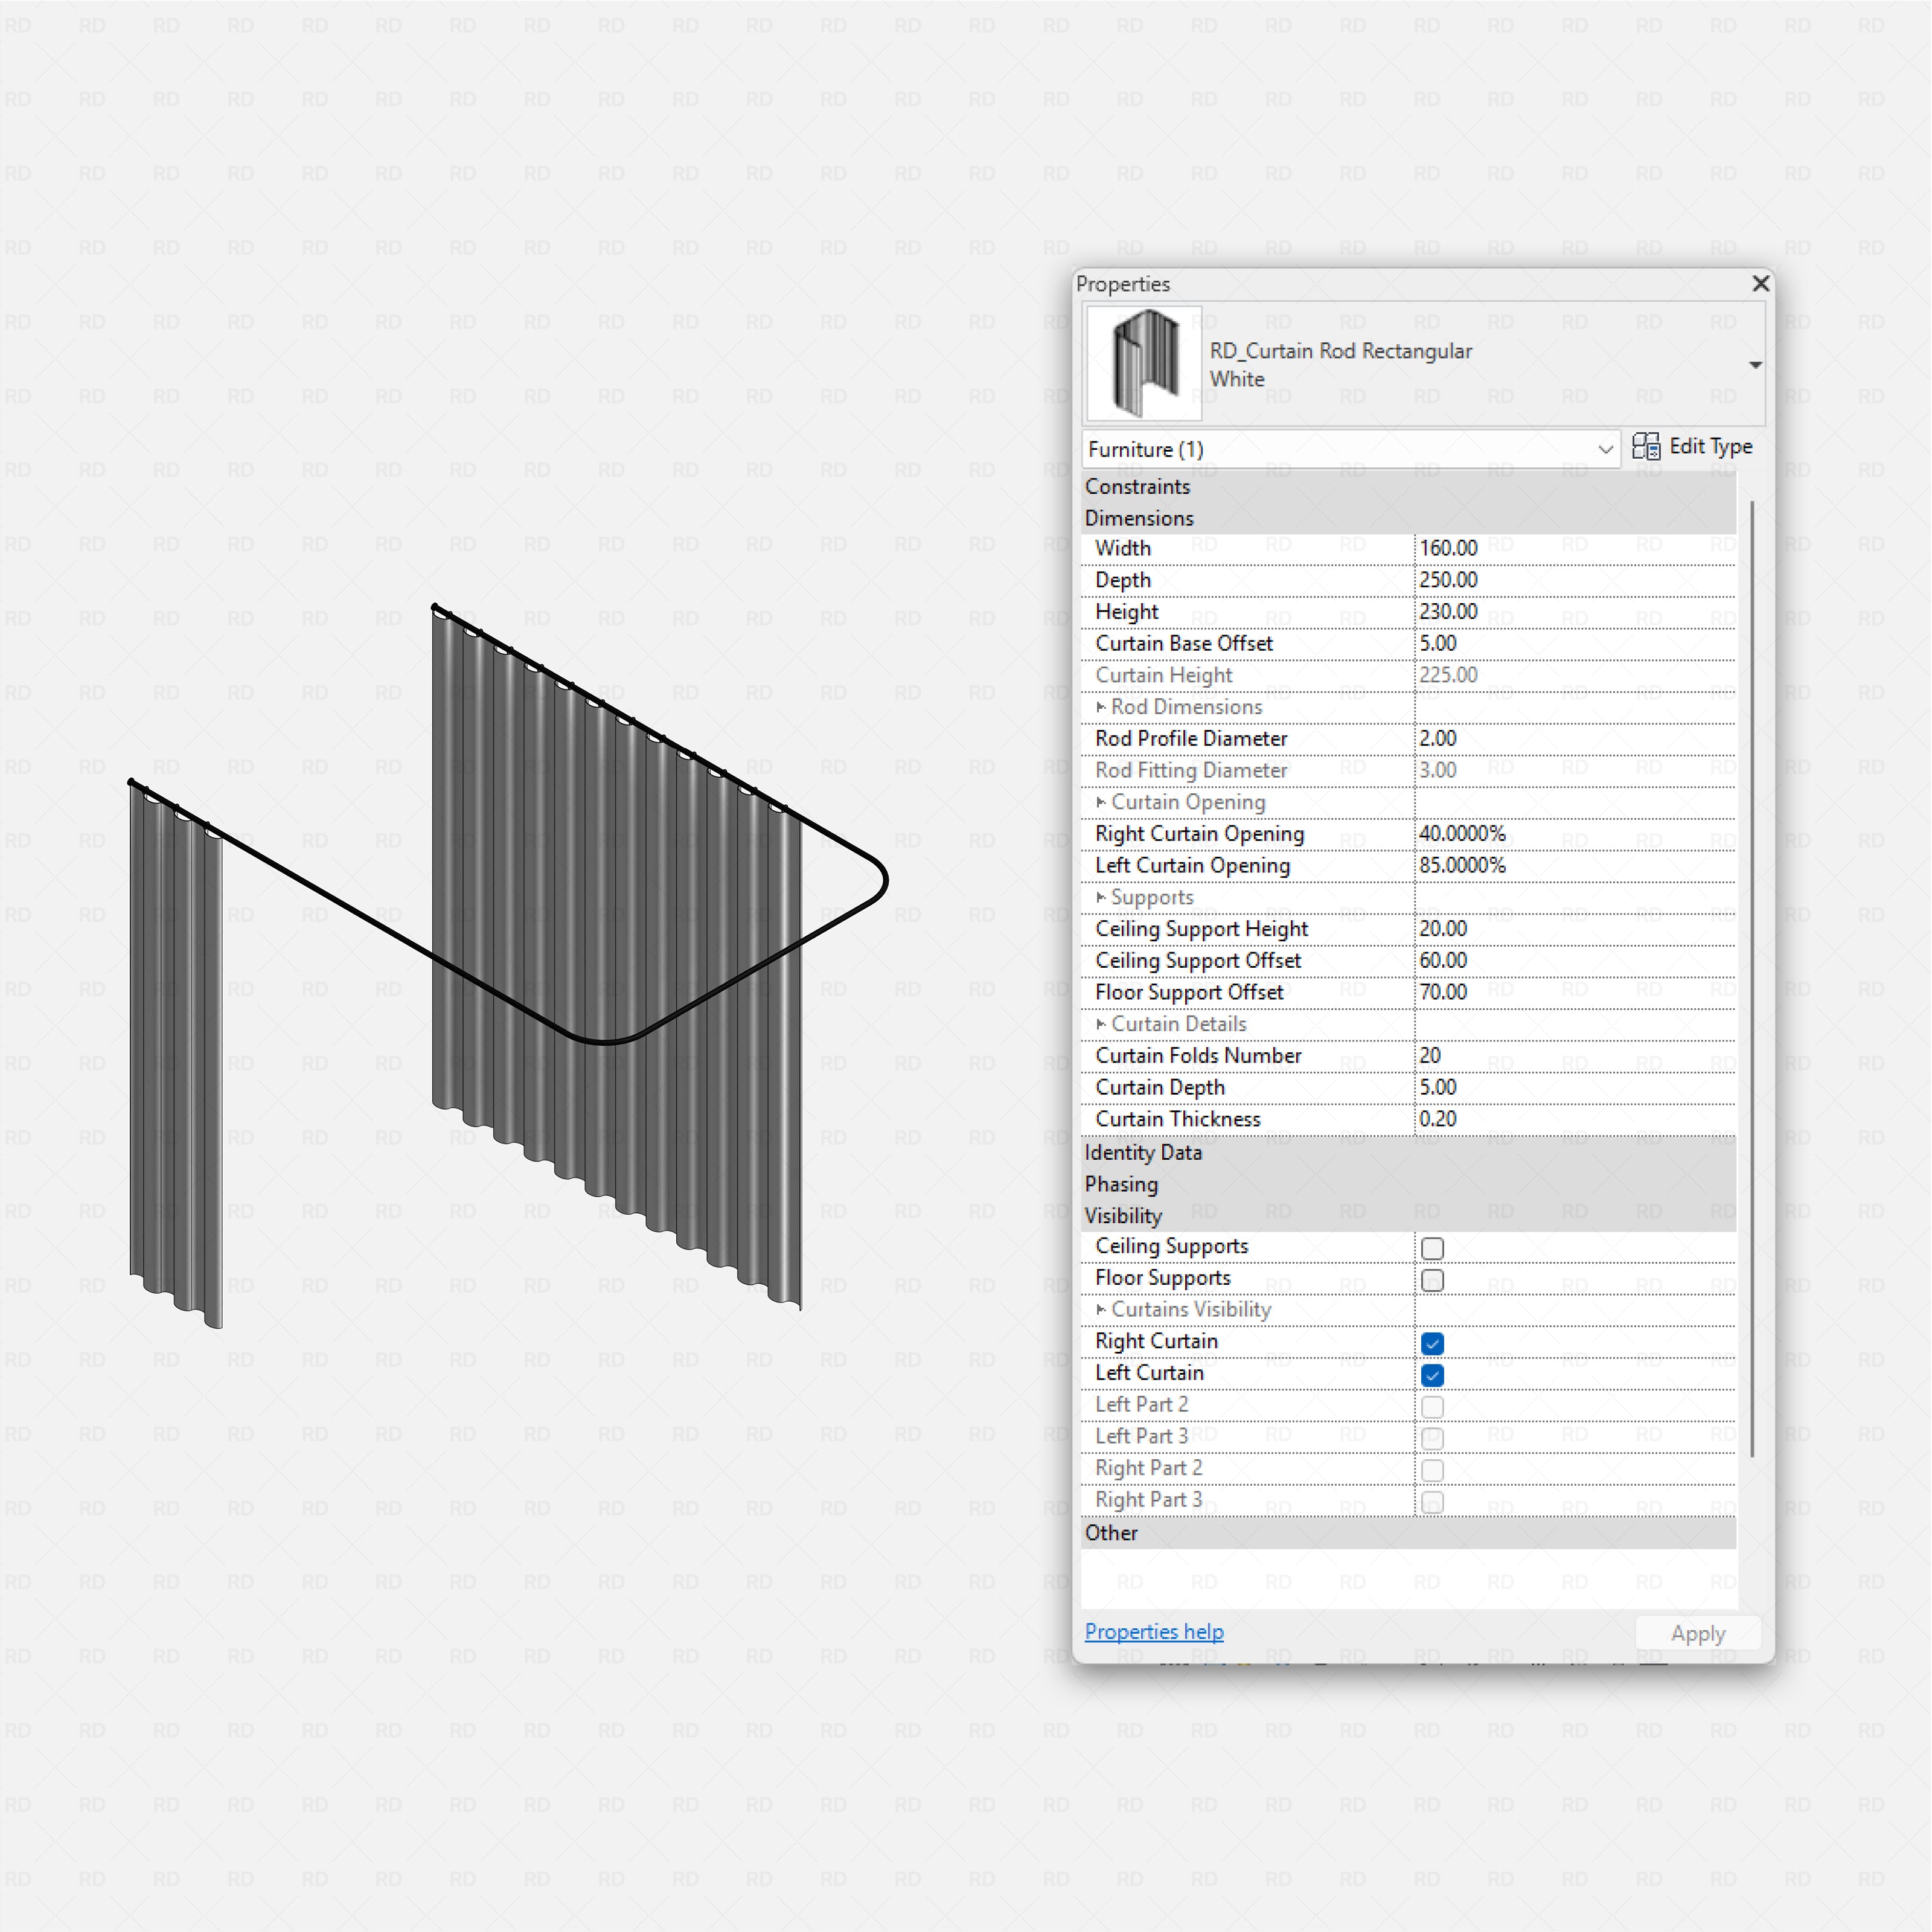Viewport: 1932px width, 1932px height.
Task: Expand the Curtain Details group
Action: pyautogui.click(x=1101, y=1024)
